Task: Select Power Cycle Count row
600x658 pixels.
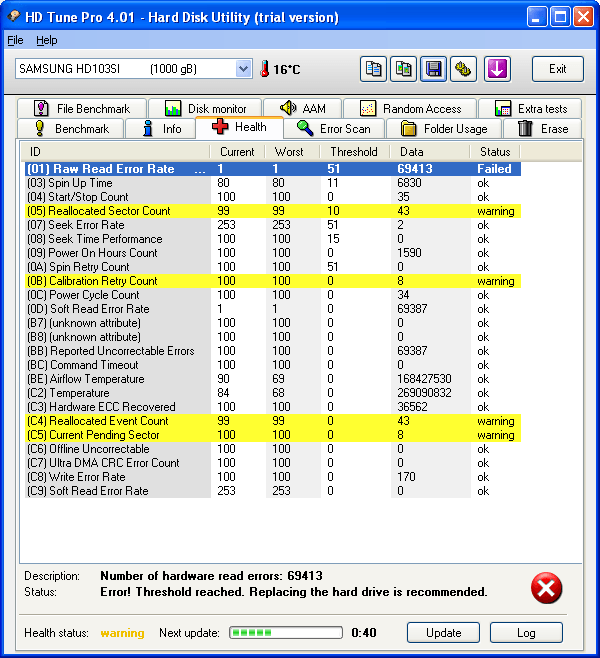Action: [x=273, y=295]
